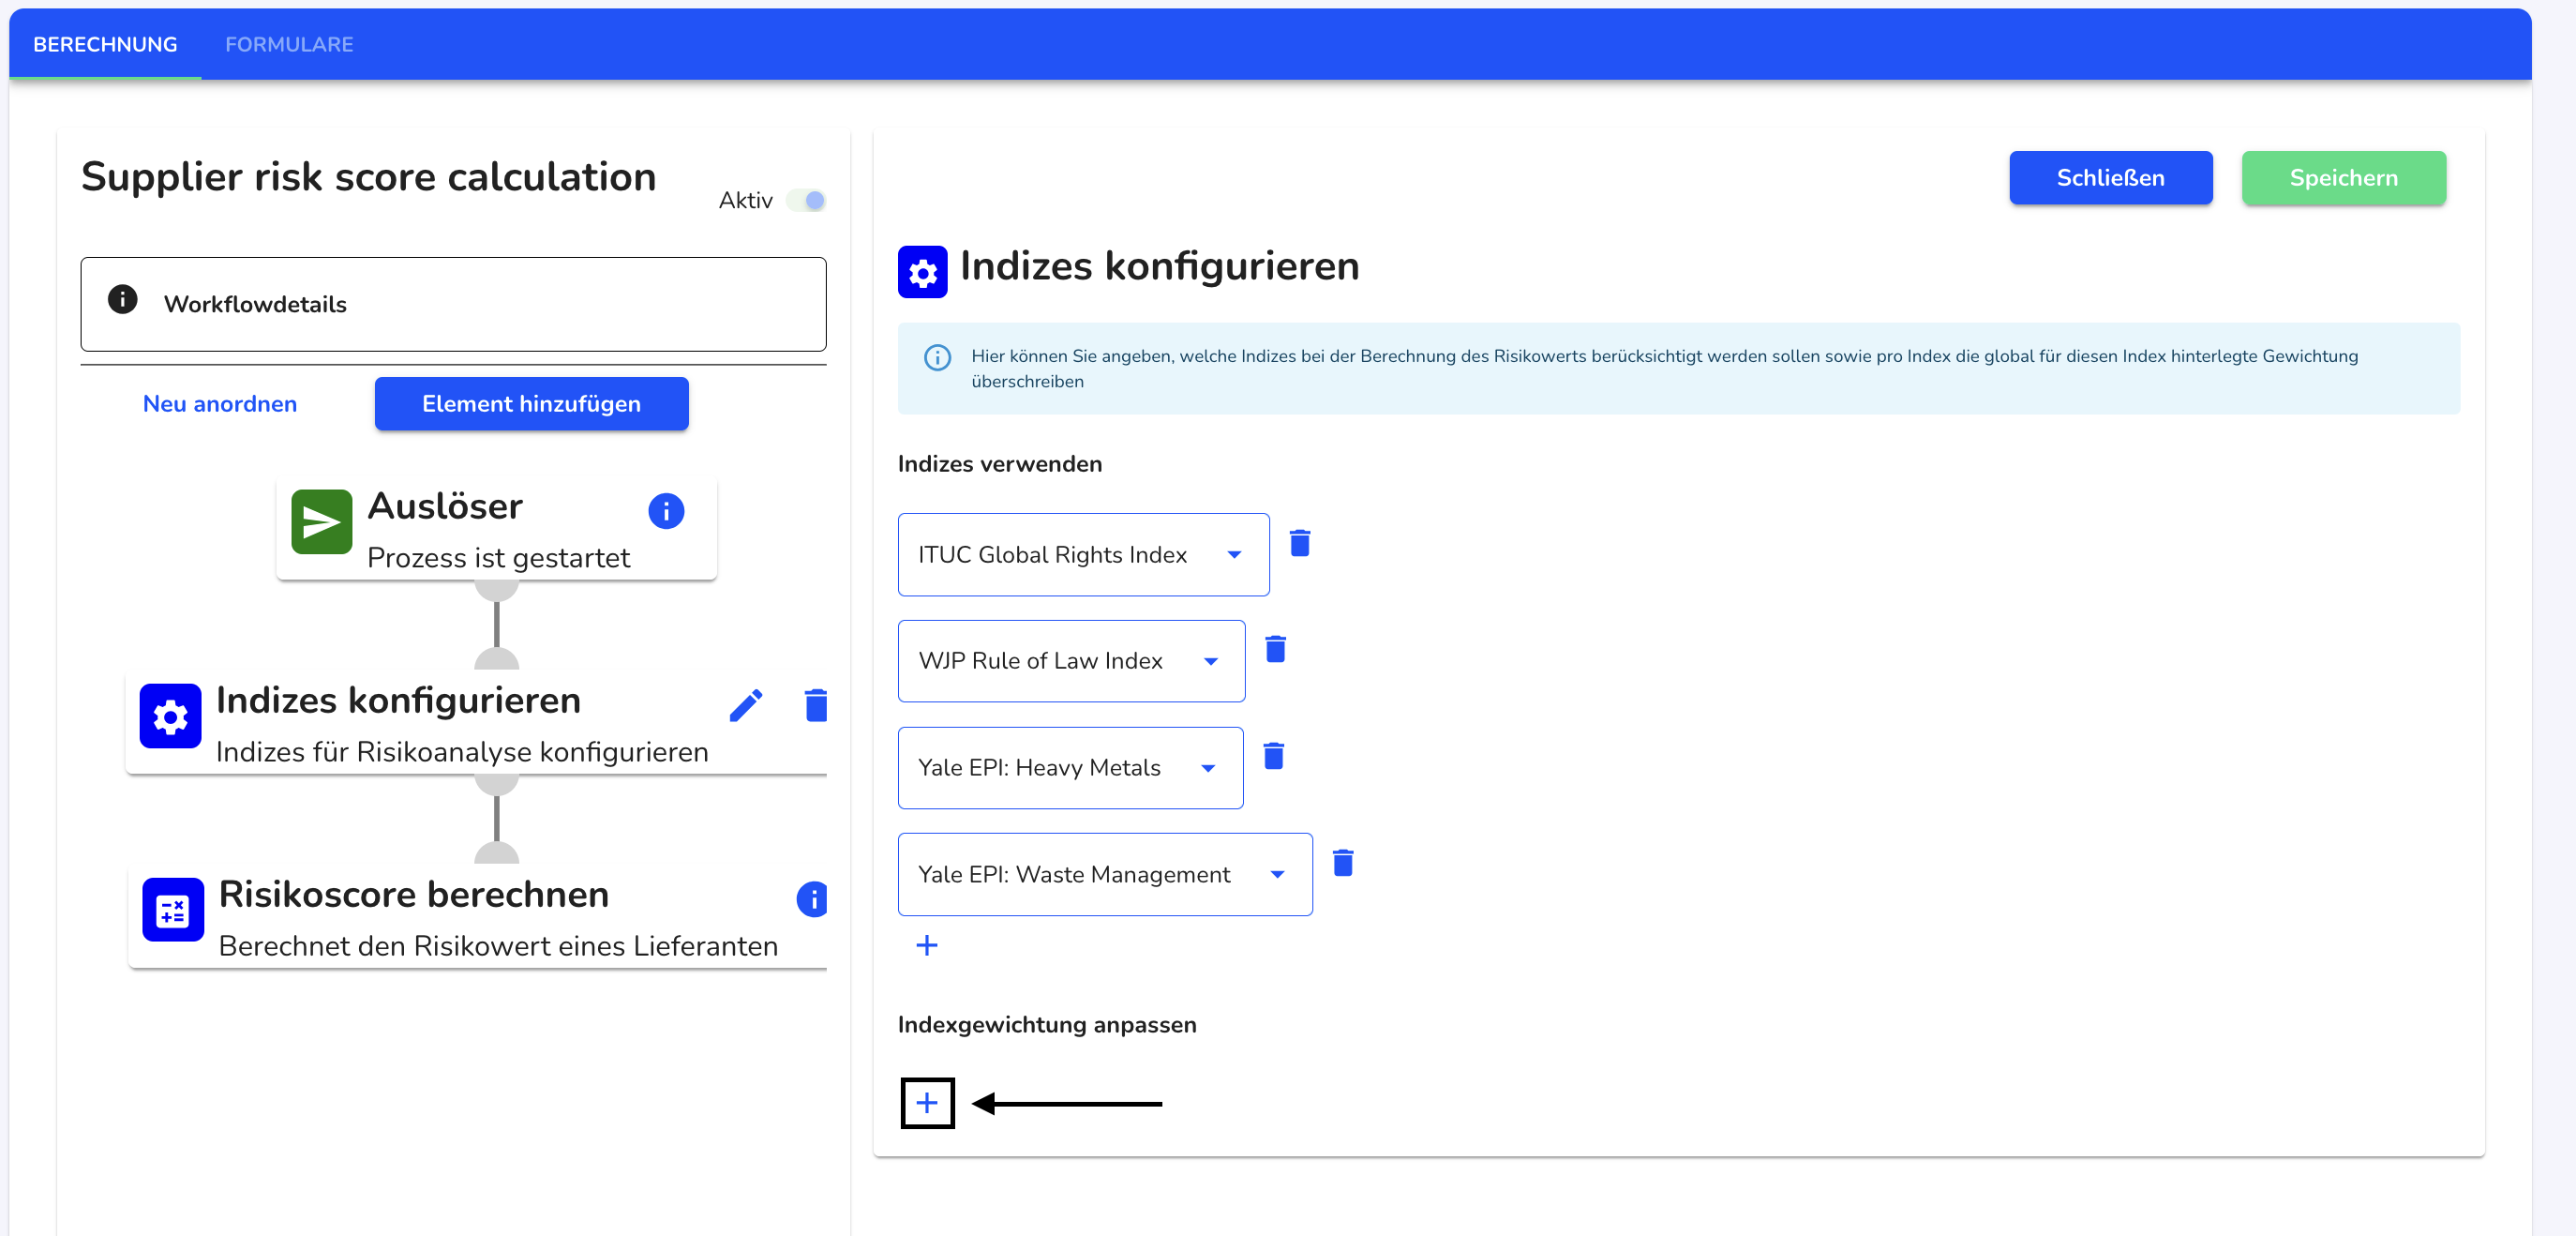This screenshot has width=2576, height=1236.
Task: Click the Speichern button
Action: click(2343, 178)
